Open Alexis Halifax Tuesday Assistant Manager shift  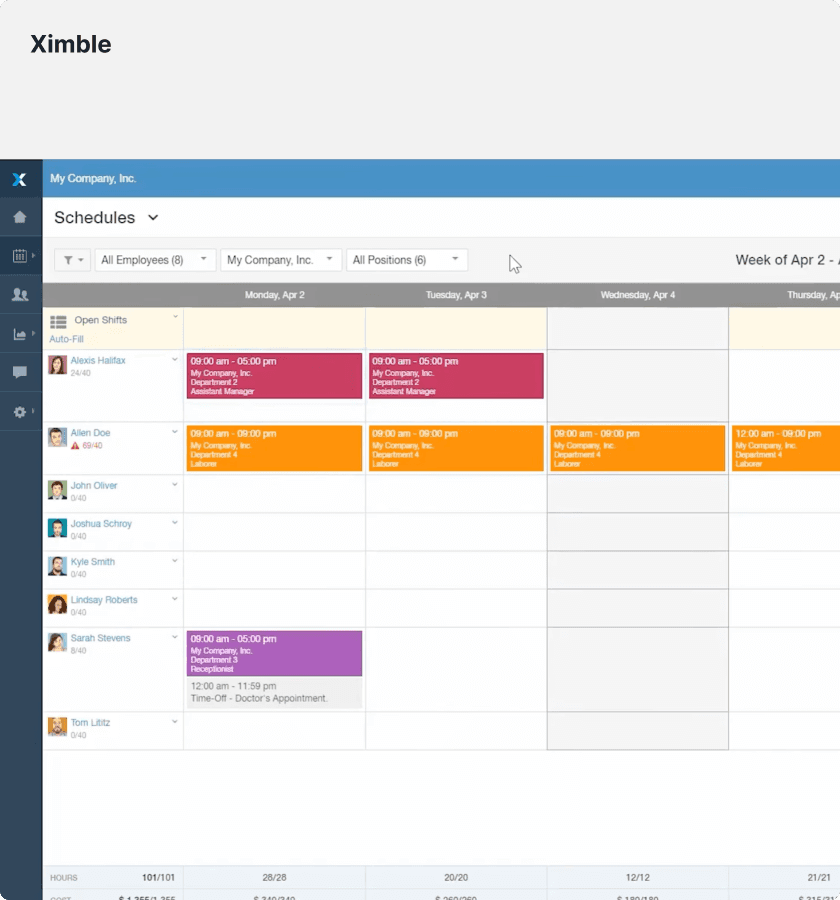[456, 376]
